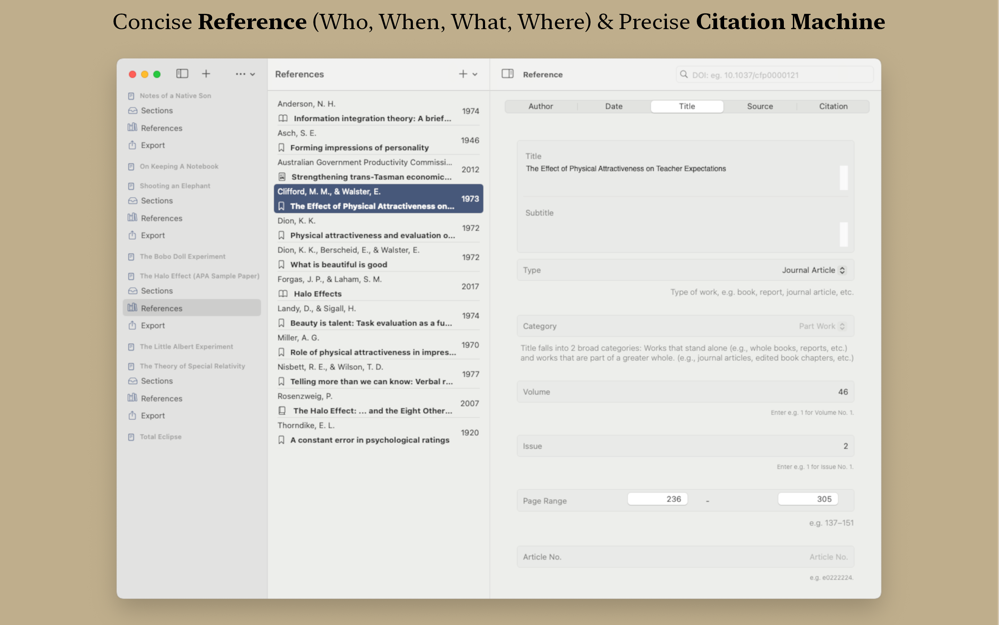Open Sections under Notes of a Native Son

pos(157,111)
